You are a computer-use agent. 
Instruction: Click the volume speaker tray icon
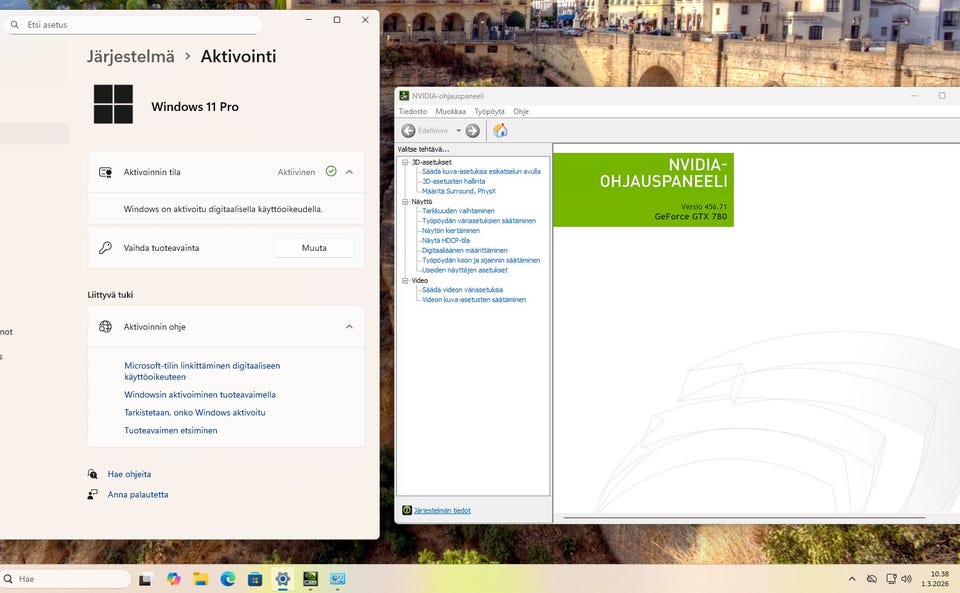coord(907,579)
